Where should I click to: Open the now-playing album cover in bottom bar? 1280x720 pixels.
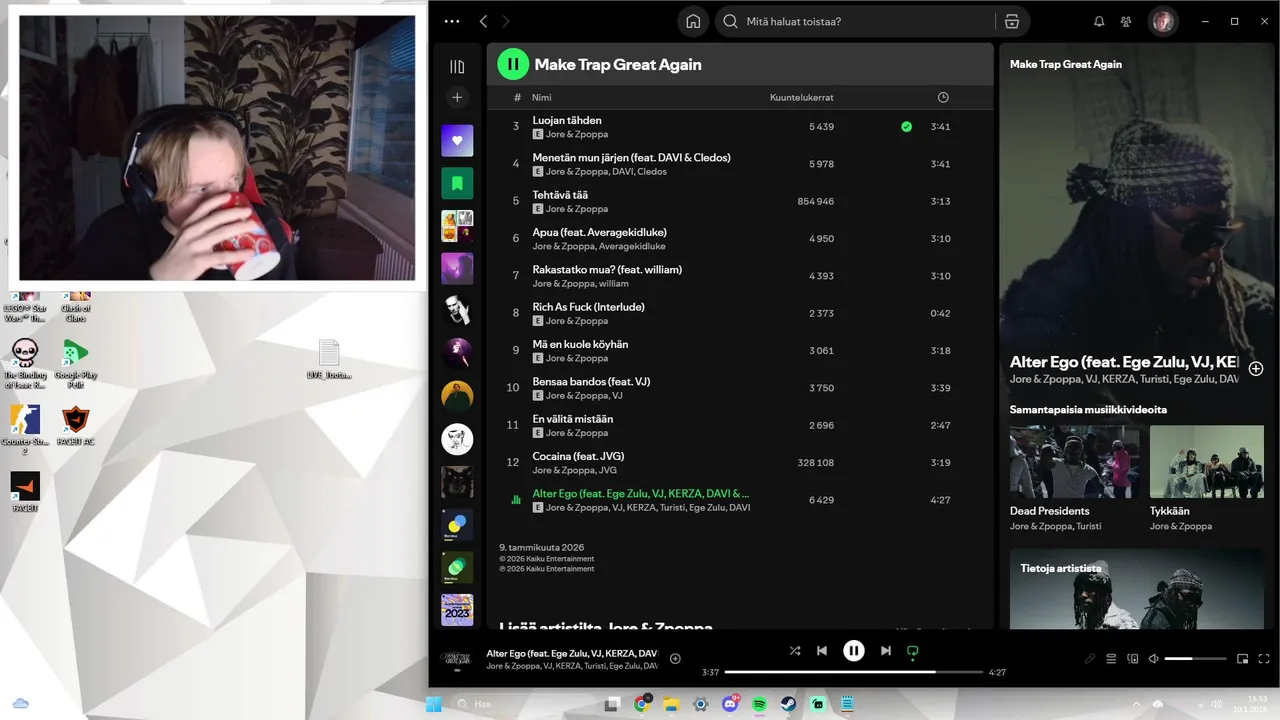pos(457,658)
